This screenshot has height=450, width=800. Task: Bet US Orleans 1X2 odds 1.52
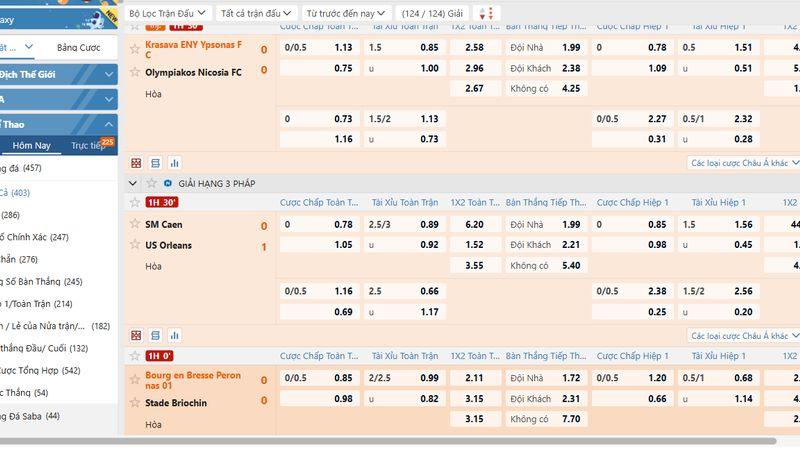474,245
